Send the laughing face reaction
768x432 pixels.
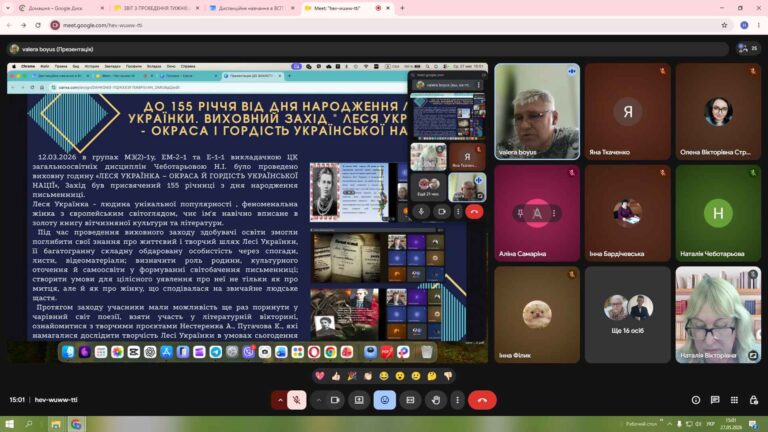pos(384,376)
